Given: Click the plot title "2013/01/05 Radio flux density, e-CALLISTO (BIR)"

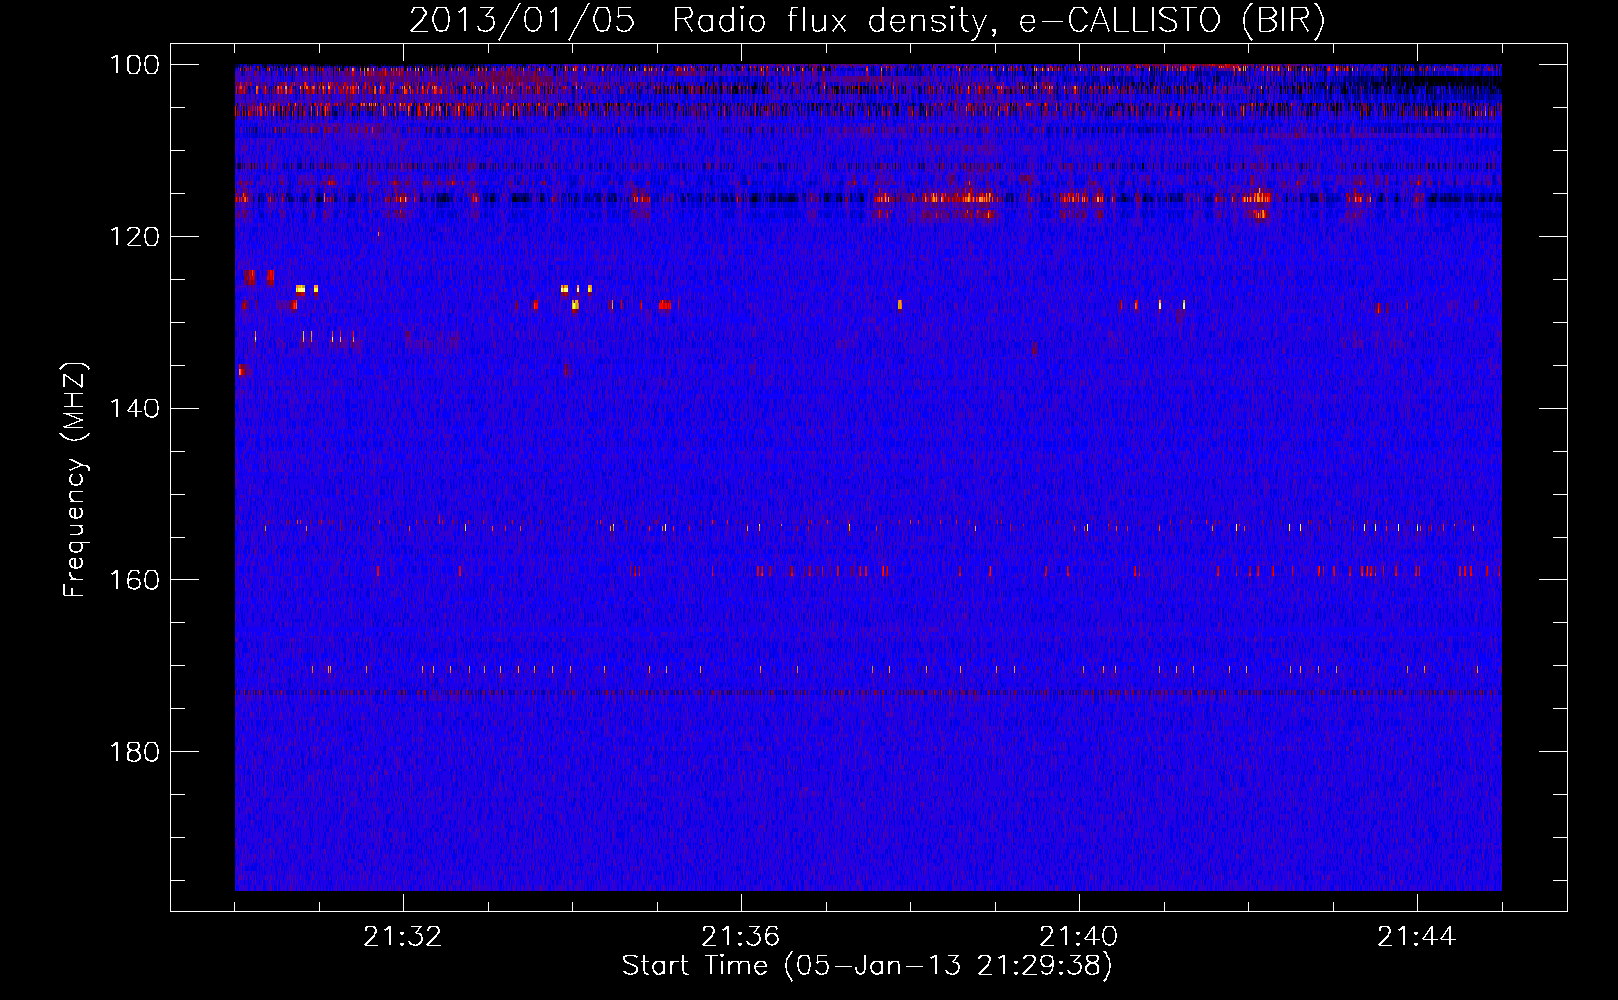Looking at the screenshot, I should pyautogui.click(x=867, y=21).
